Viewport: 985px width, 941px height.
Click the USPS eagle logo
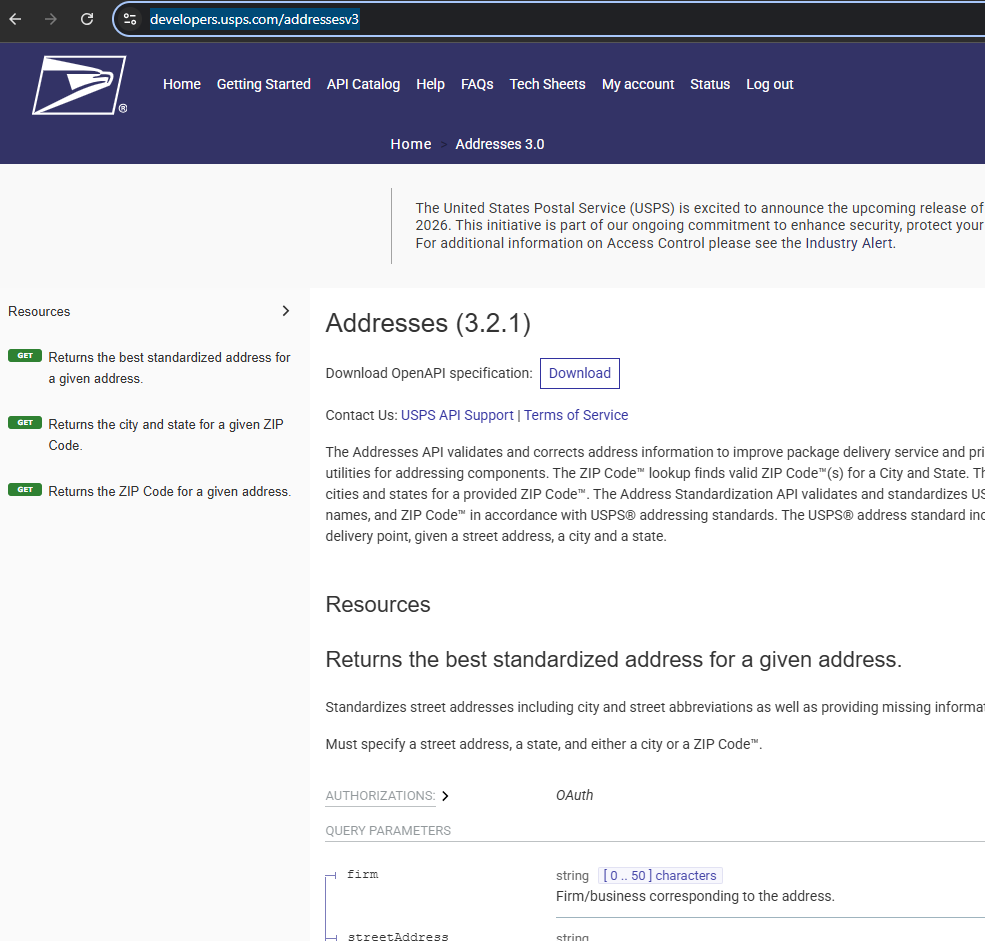click(79, 85)
